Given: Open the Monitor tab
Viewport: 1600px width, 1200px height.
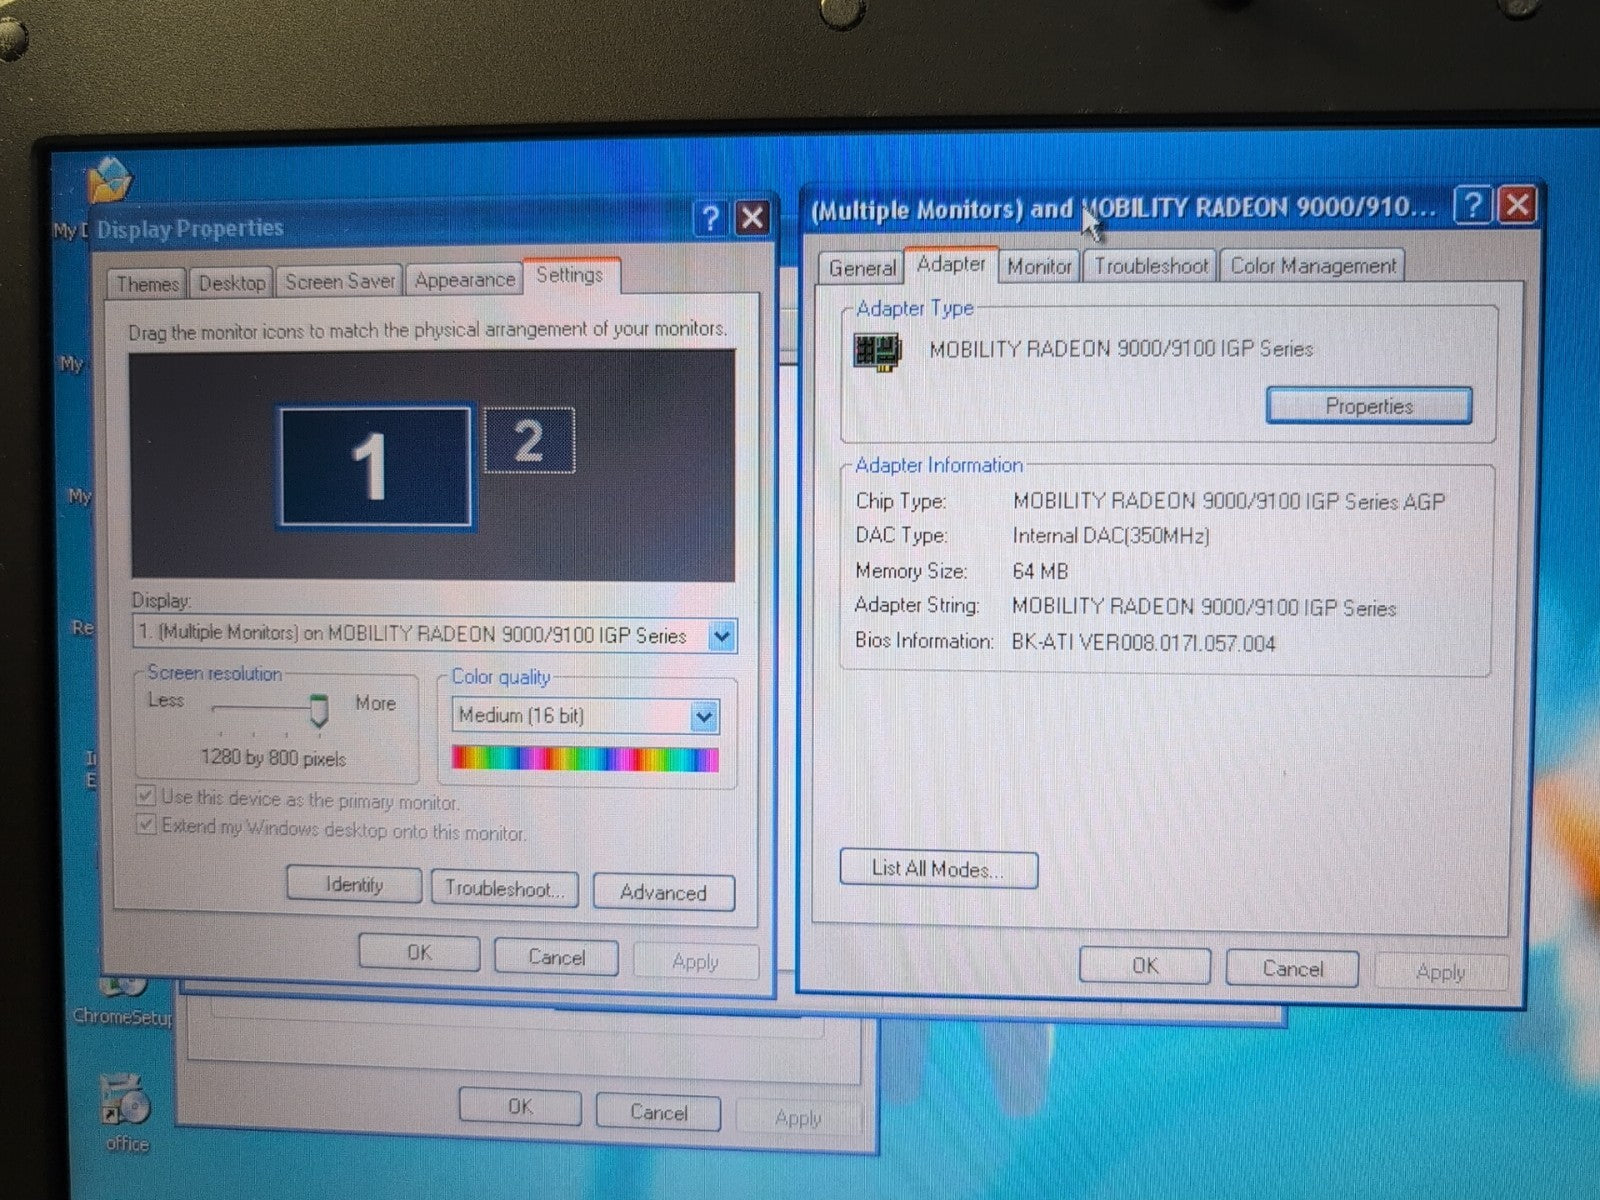Looking at the screenshot, I should [1039, 266].
